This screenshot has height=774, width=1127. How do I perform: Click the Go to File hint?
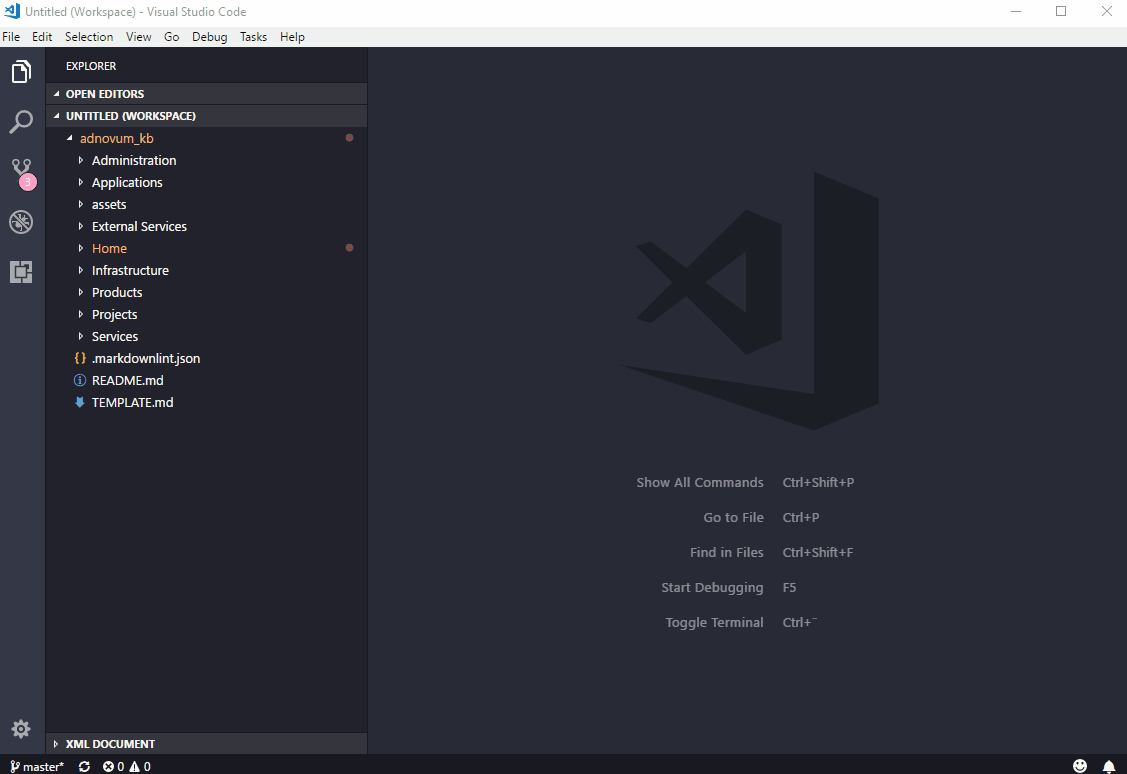click(733, 517)
